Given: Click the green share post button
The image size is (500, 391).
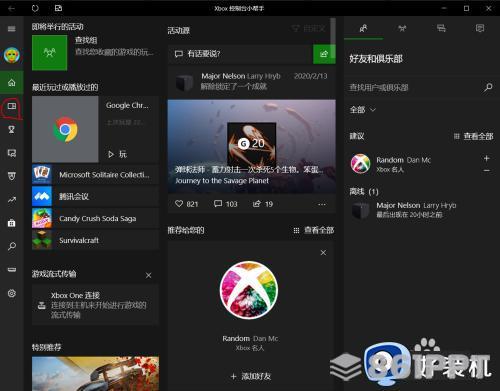Looking at the screenshot, I should click(324, 54).
